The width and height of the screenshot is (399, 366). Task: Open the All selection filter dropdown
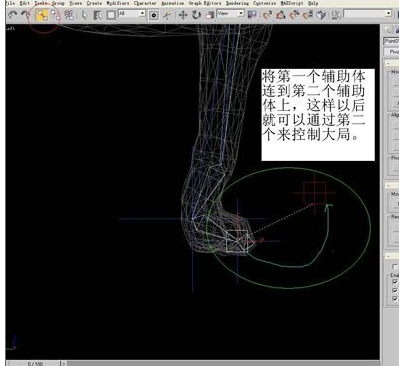(132, 14)
